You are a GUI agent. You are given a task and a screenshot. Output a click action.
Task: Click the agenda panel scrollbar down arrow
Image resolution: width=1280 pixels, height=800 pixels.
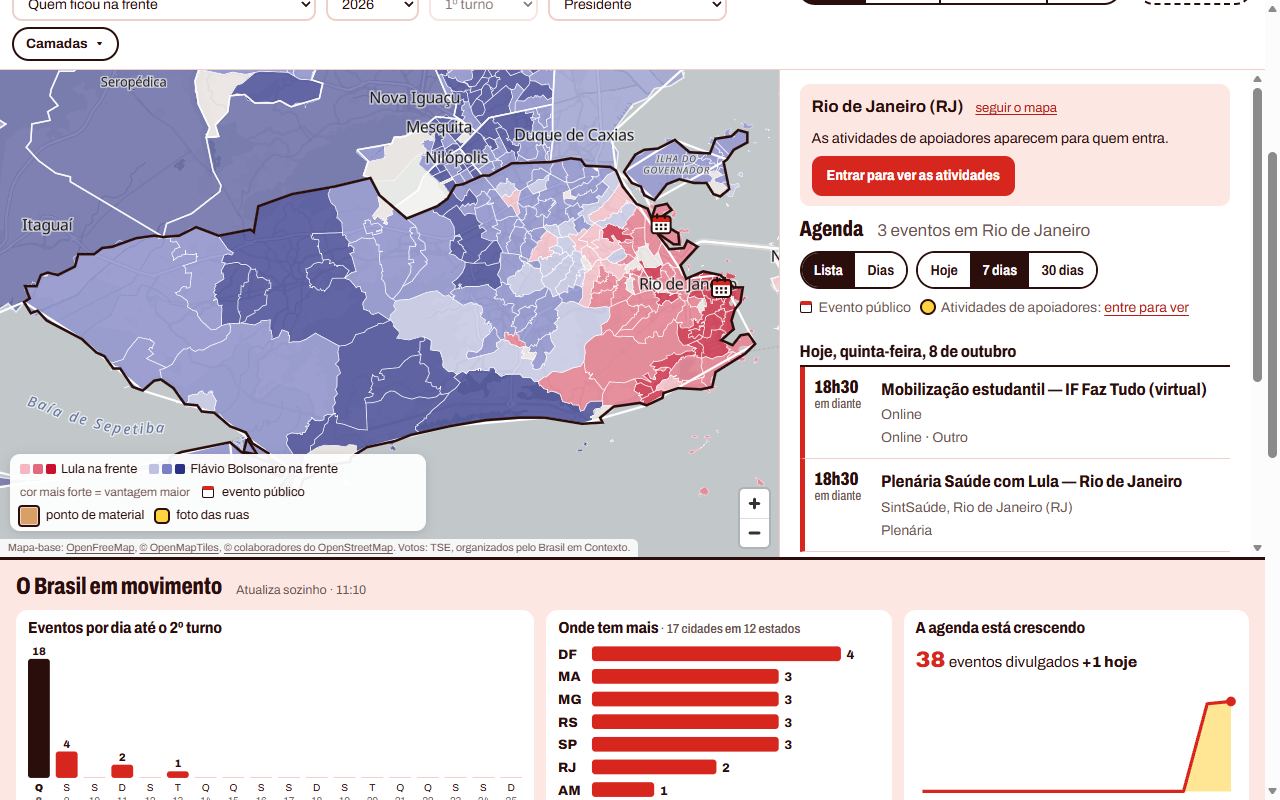click(x=1257, y=548)
